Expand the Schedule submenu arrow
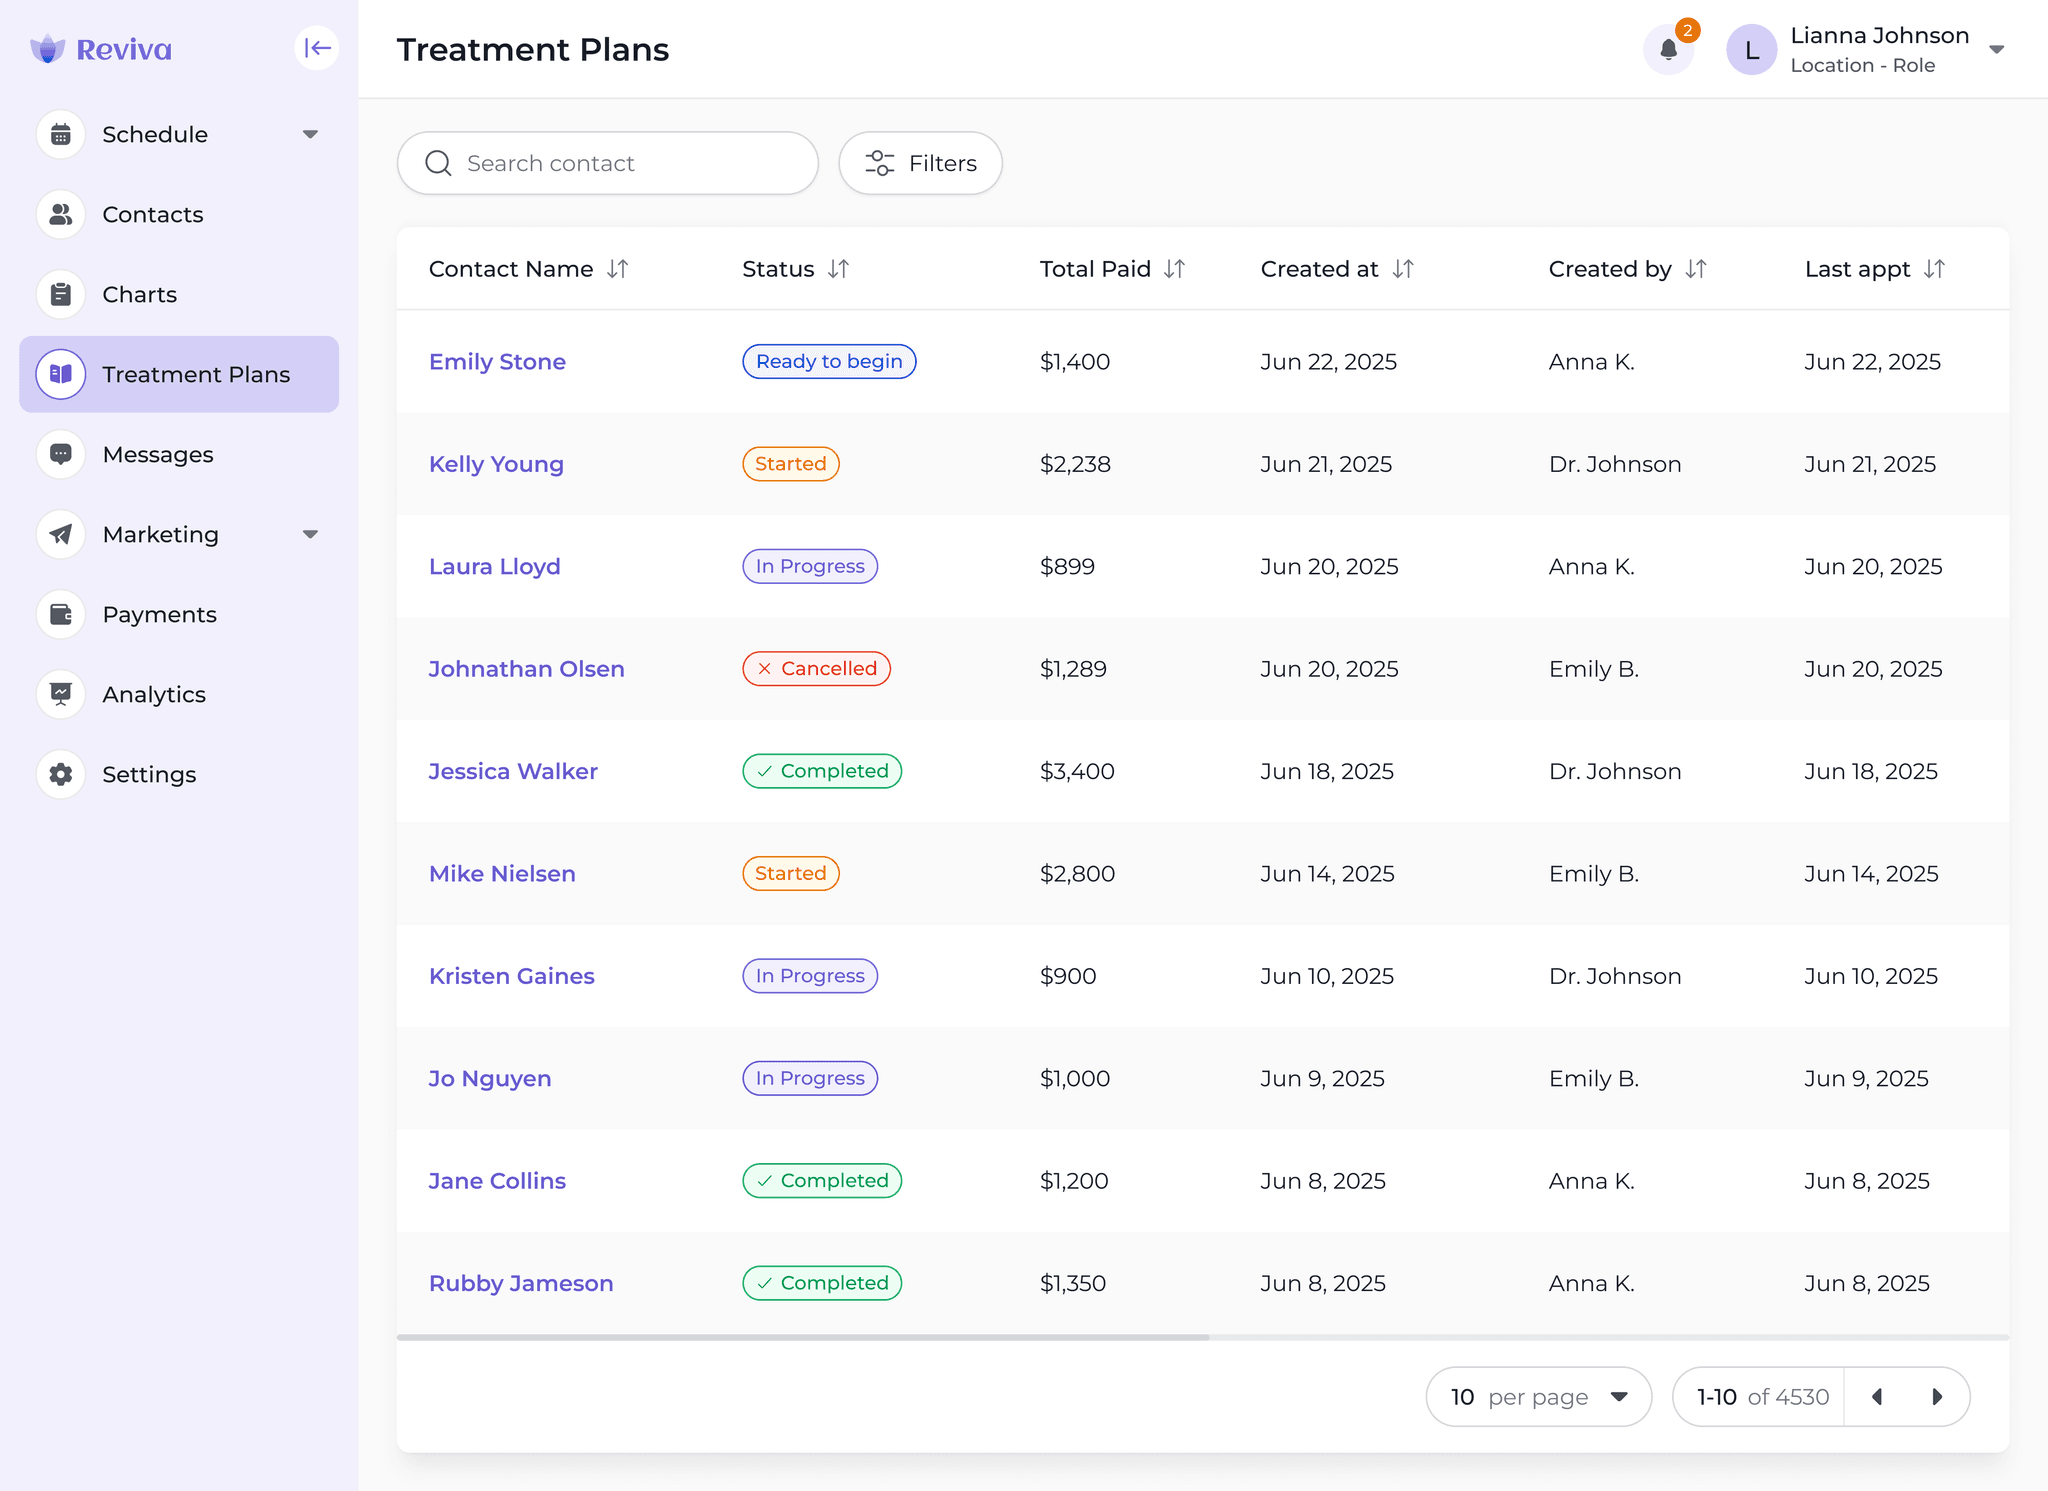 tap(310, 134)
